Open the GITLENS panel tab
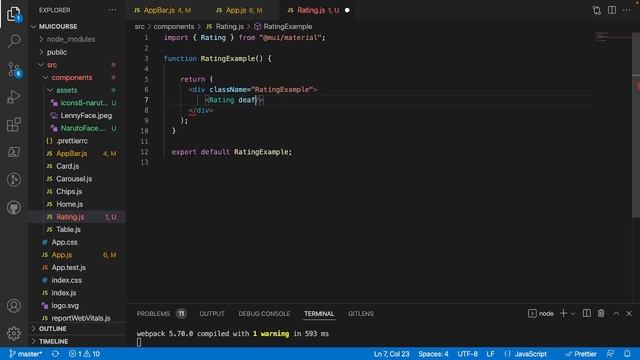The image size is (640, 360). (361, 313)
